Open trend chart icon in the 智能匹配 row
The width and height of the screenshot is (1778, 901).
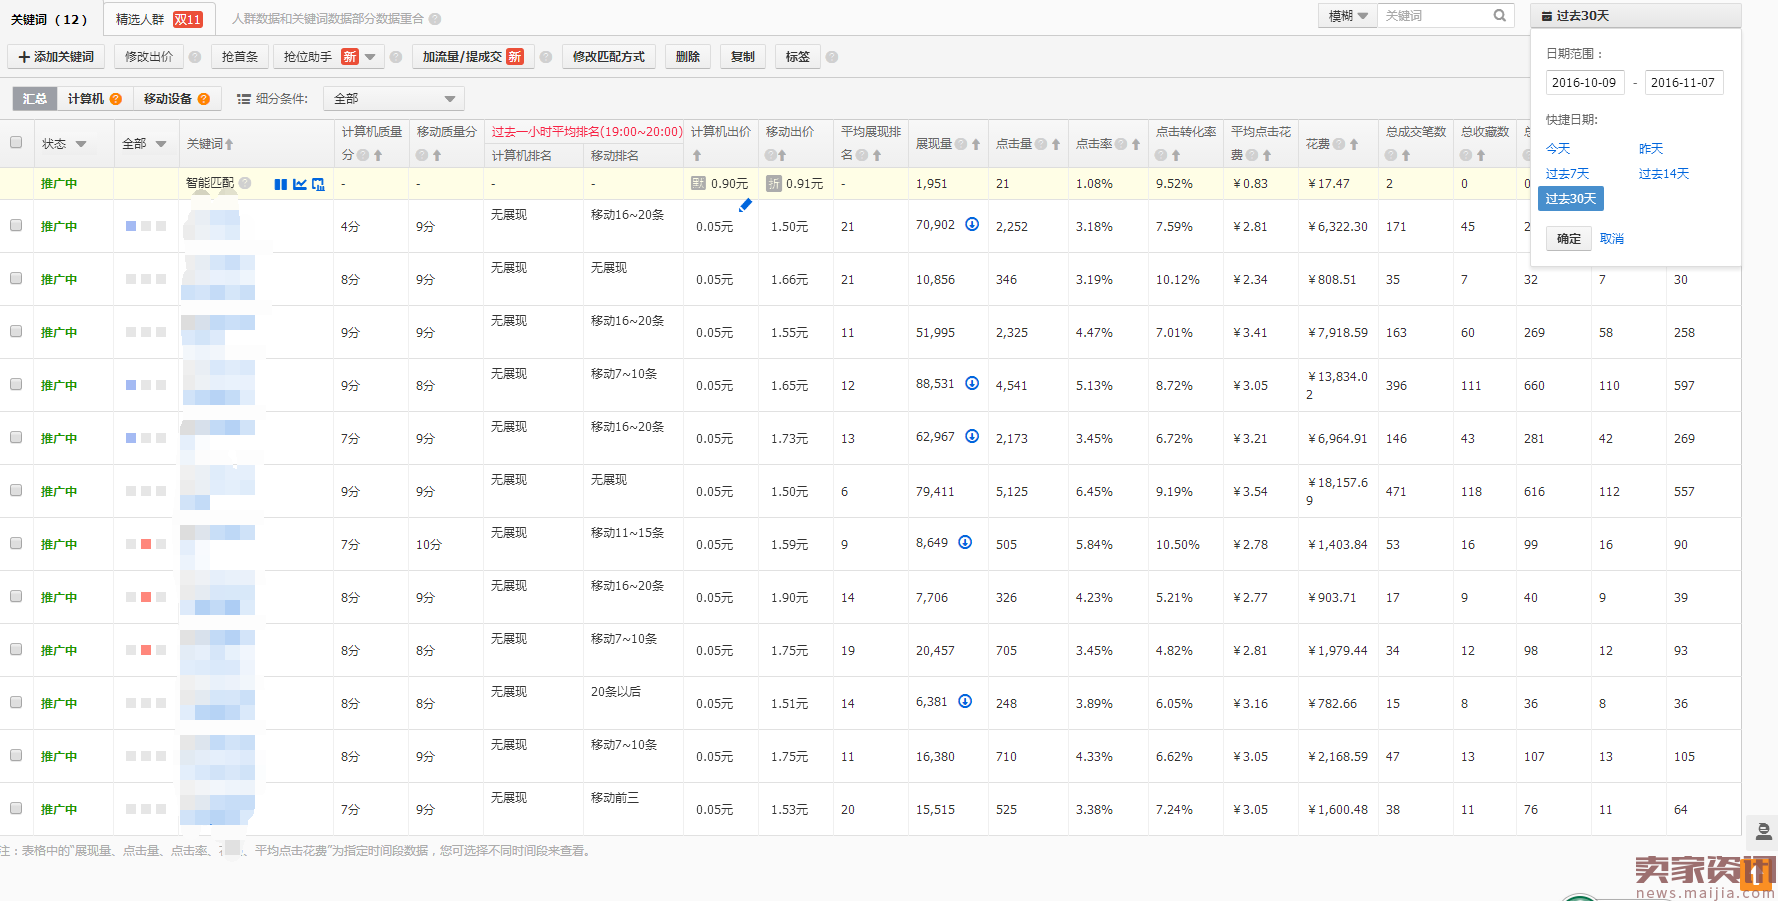pos(300,184)
